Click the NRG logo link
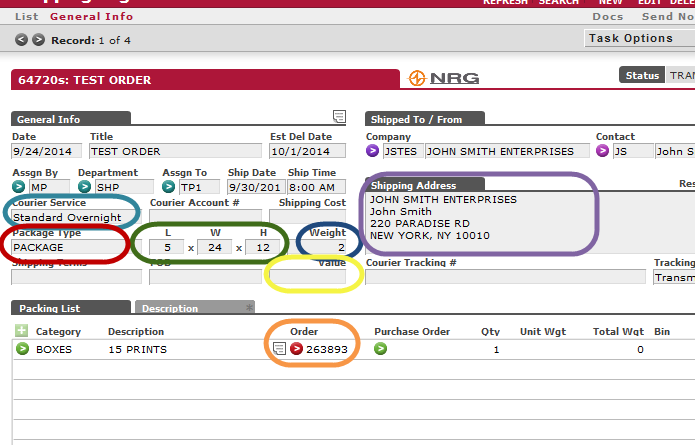Screen dimensions: 695x445 [x=444, y=78]
